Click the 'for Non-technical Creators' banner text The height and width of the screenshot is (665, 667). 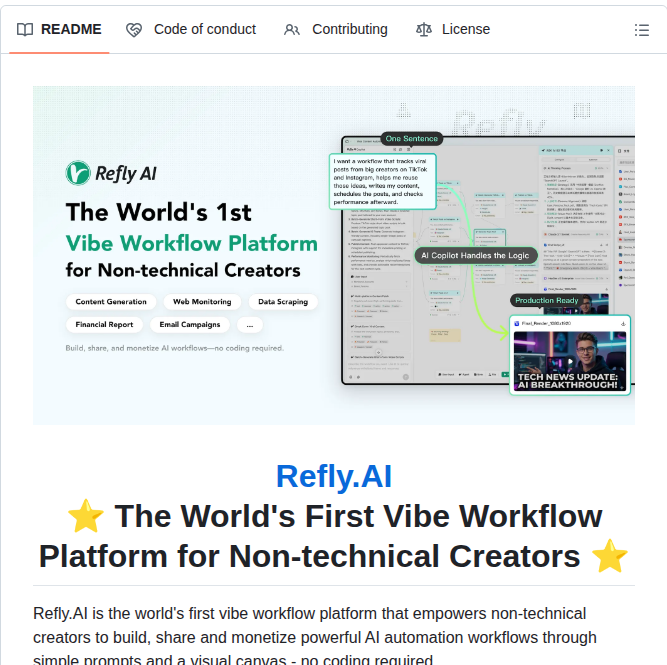(x=183, y=271)
